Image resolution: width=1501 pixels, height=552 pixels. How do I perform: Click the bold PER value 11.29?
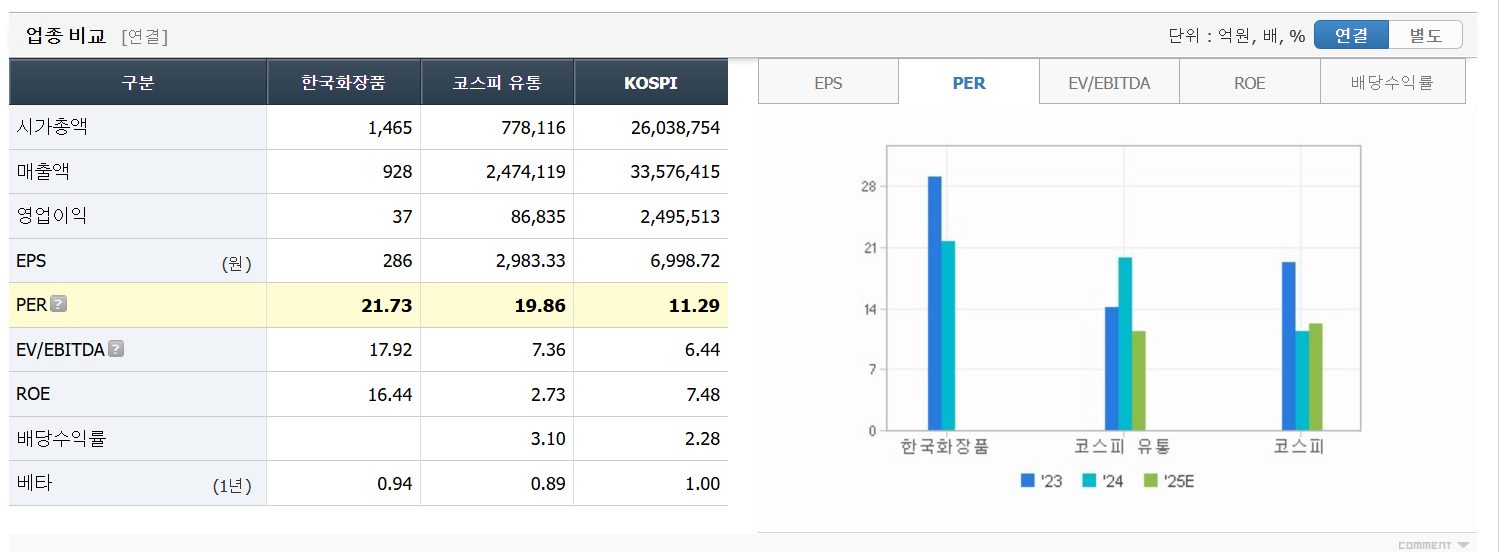695,305
